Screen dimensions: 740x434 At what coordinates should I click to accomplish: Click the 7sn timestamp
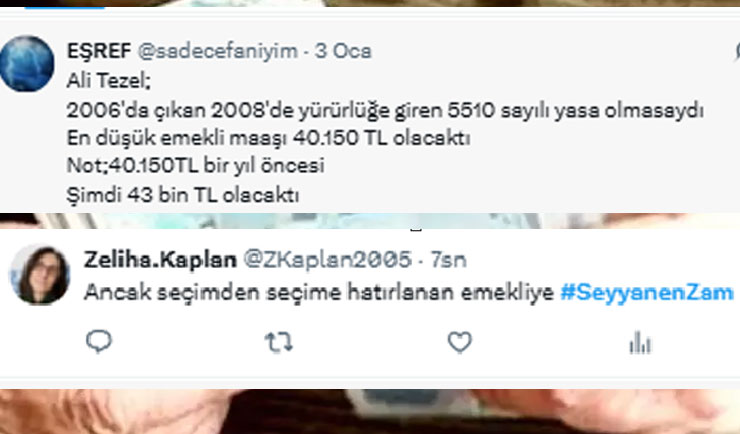click(448, 260)
